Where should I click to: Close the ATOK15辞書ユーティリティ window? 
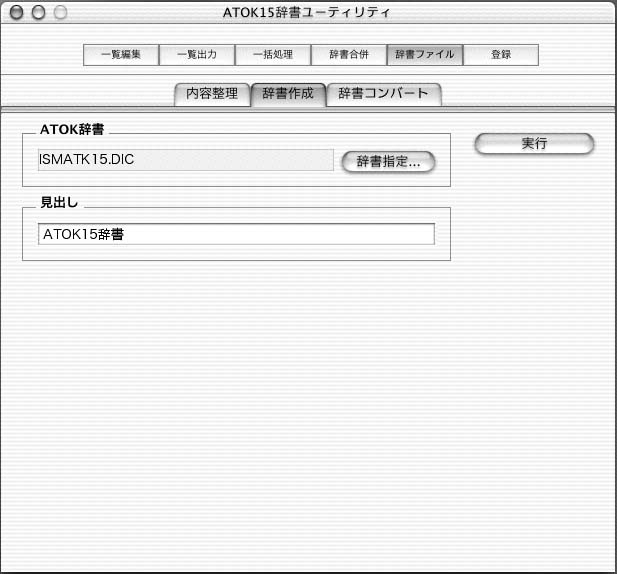click(x=17, y=12)
